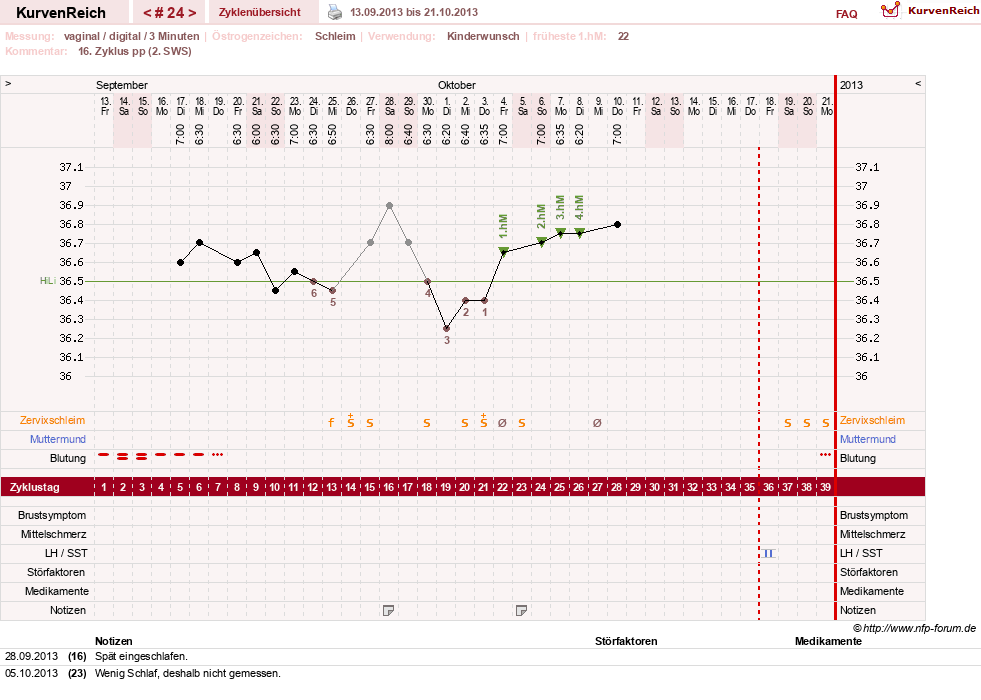The width and height of the screenshot is (981, 700).
Task: Click the date 05.10.2013 in notes list
Action: tap(31, 673)
